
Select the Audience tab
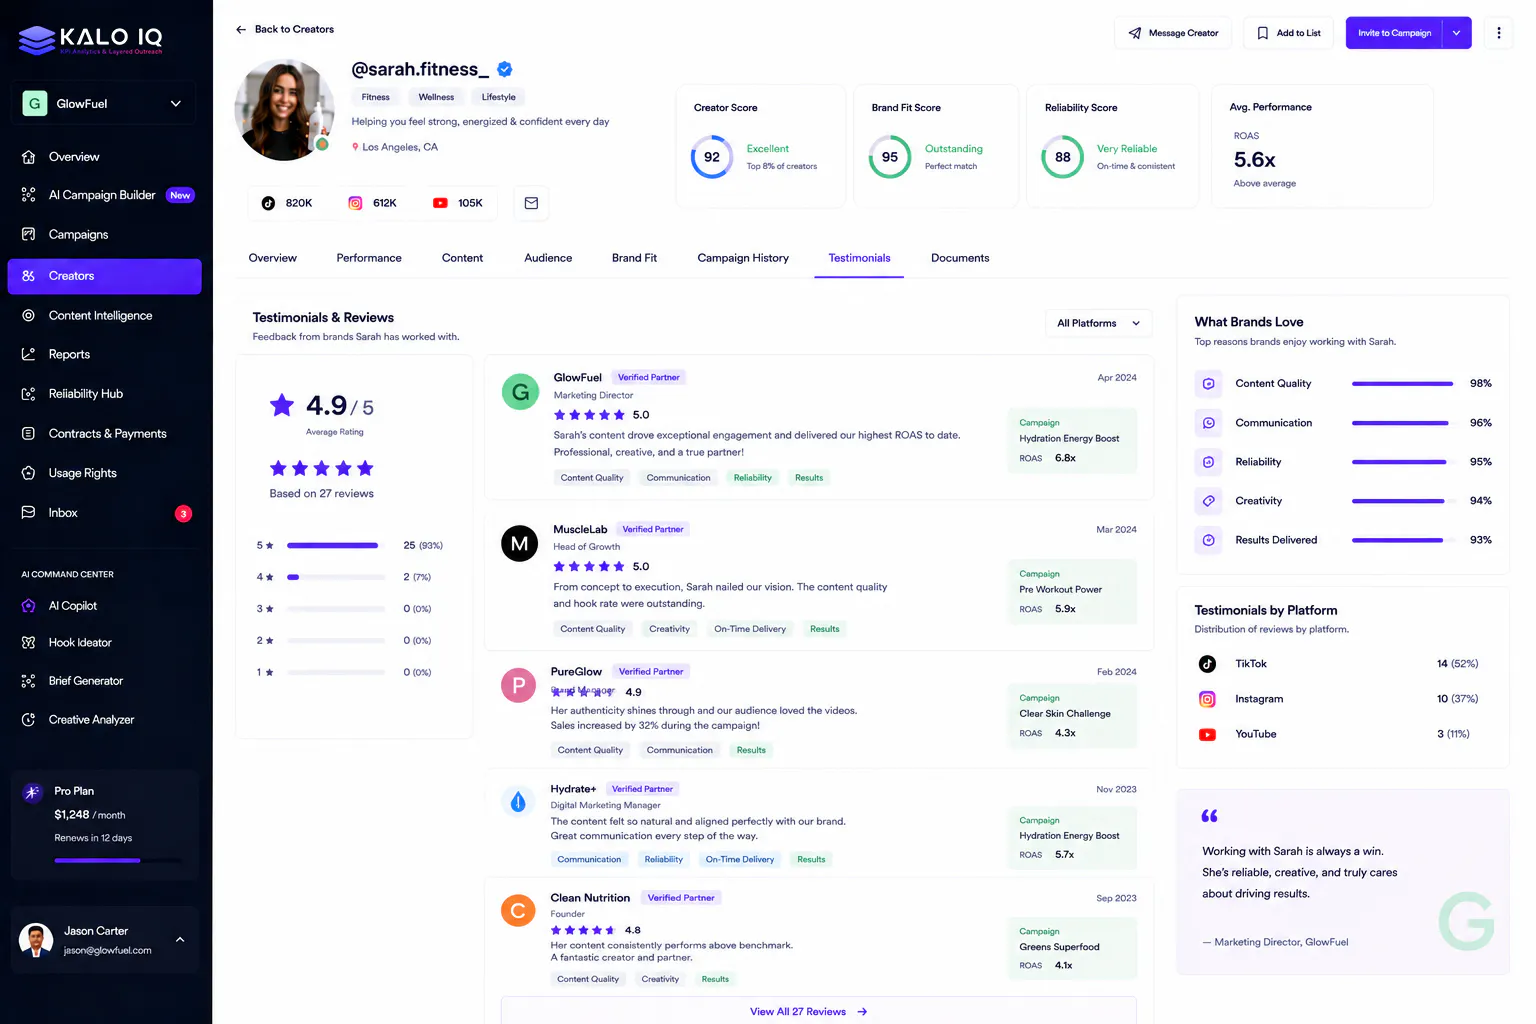click(548, 258)
